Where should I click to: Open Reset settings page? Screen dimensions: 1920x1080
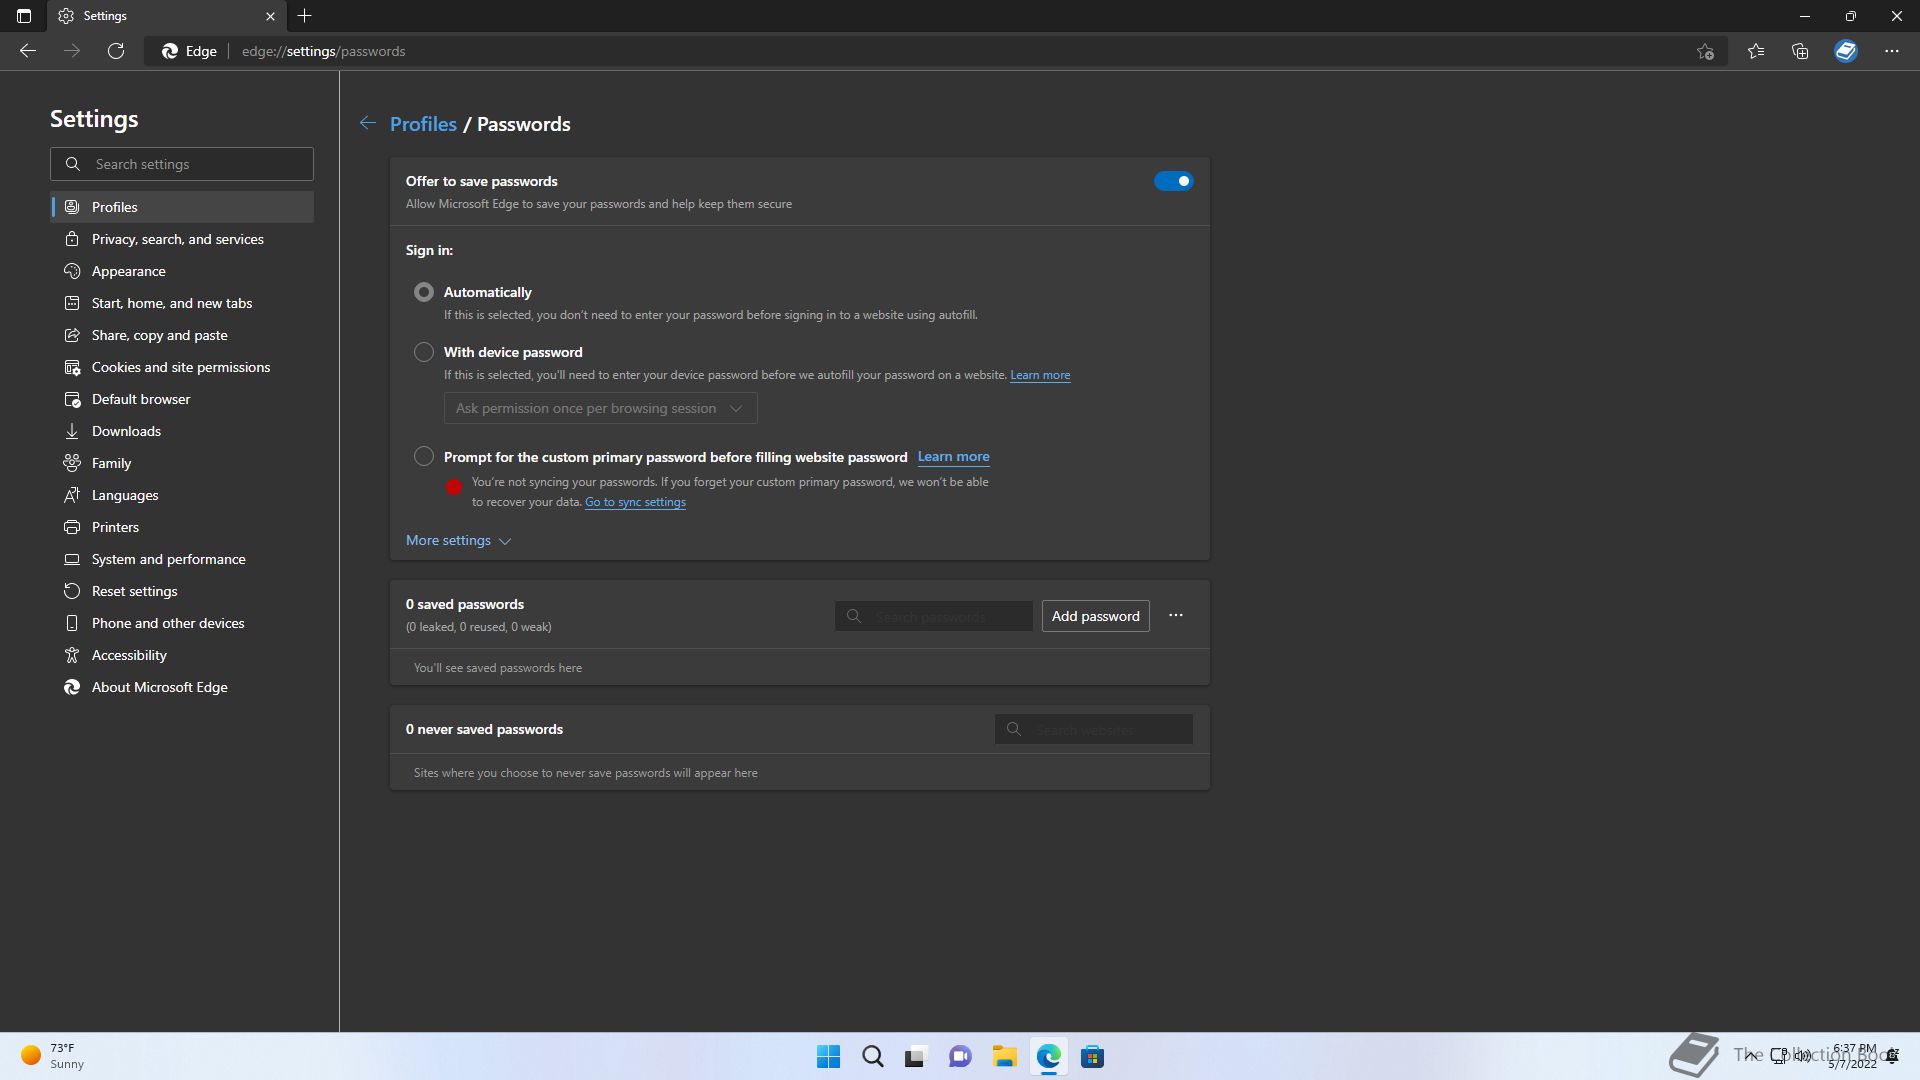coord(182,591)
